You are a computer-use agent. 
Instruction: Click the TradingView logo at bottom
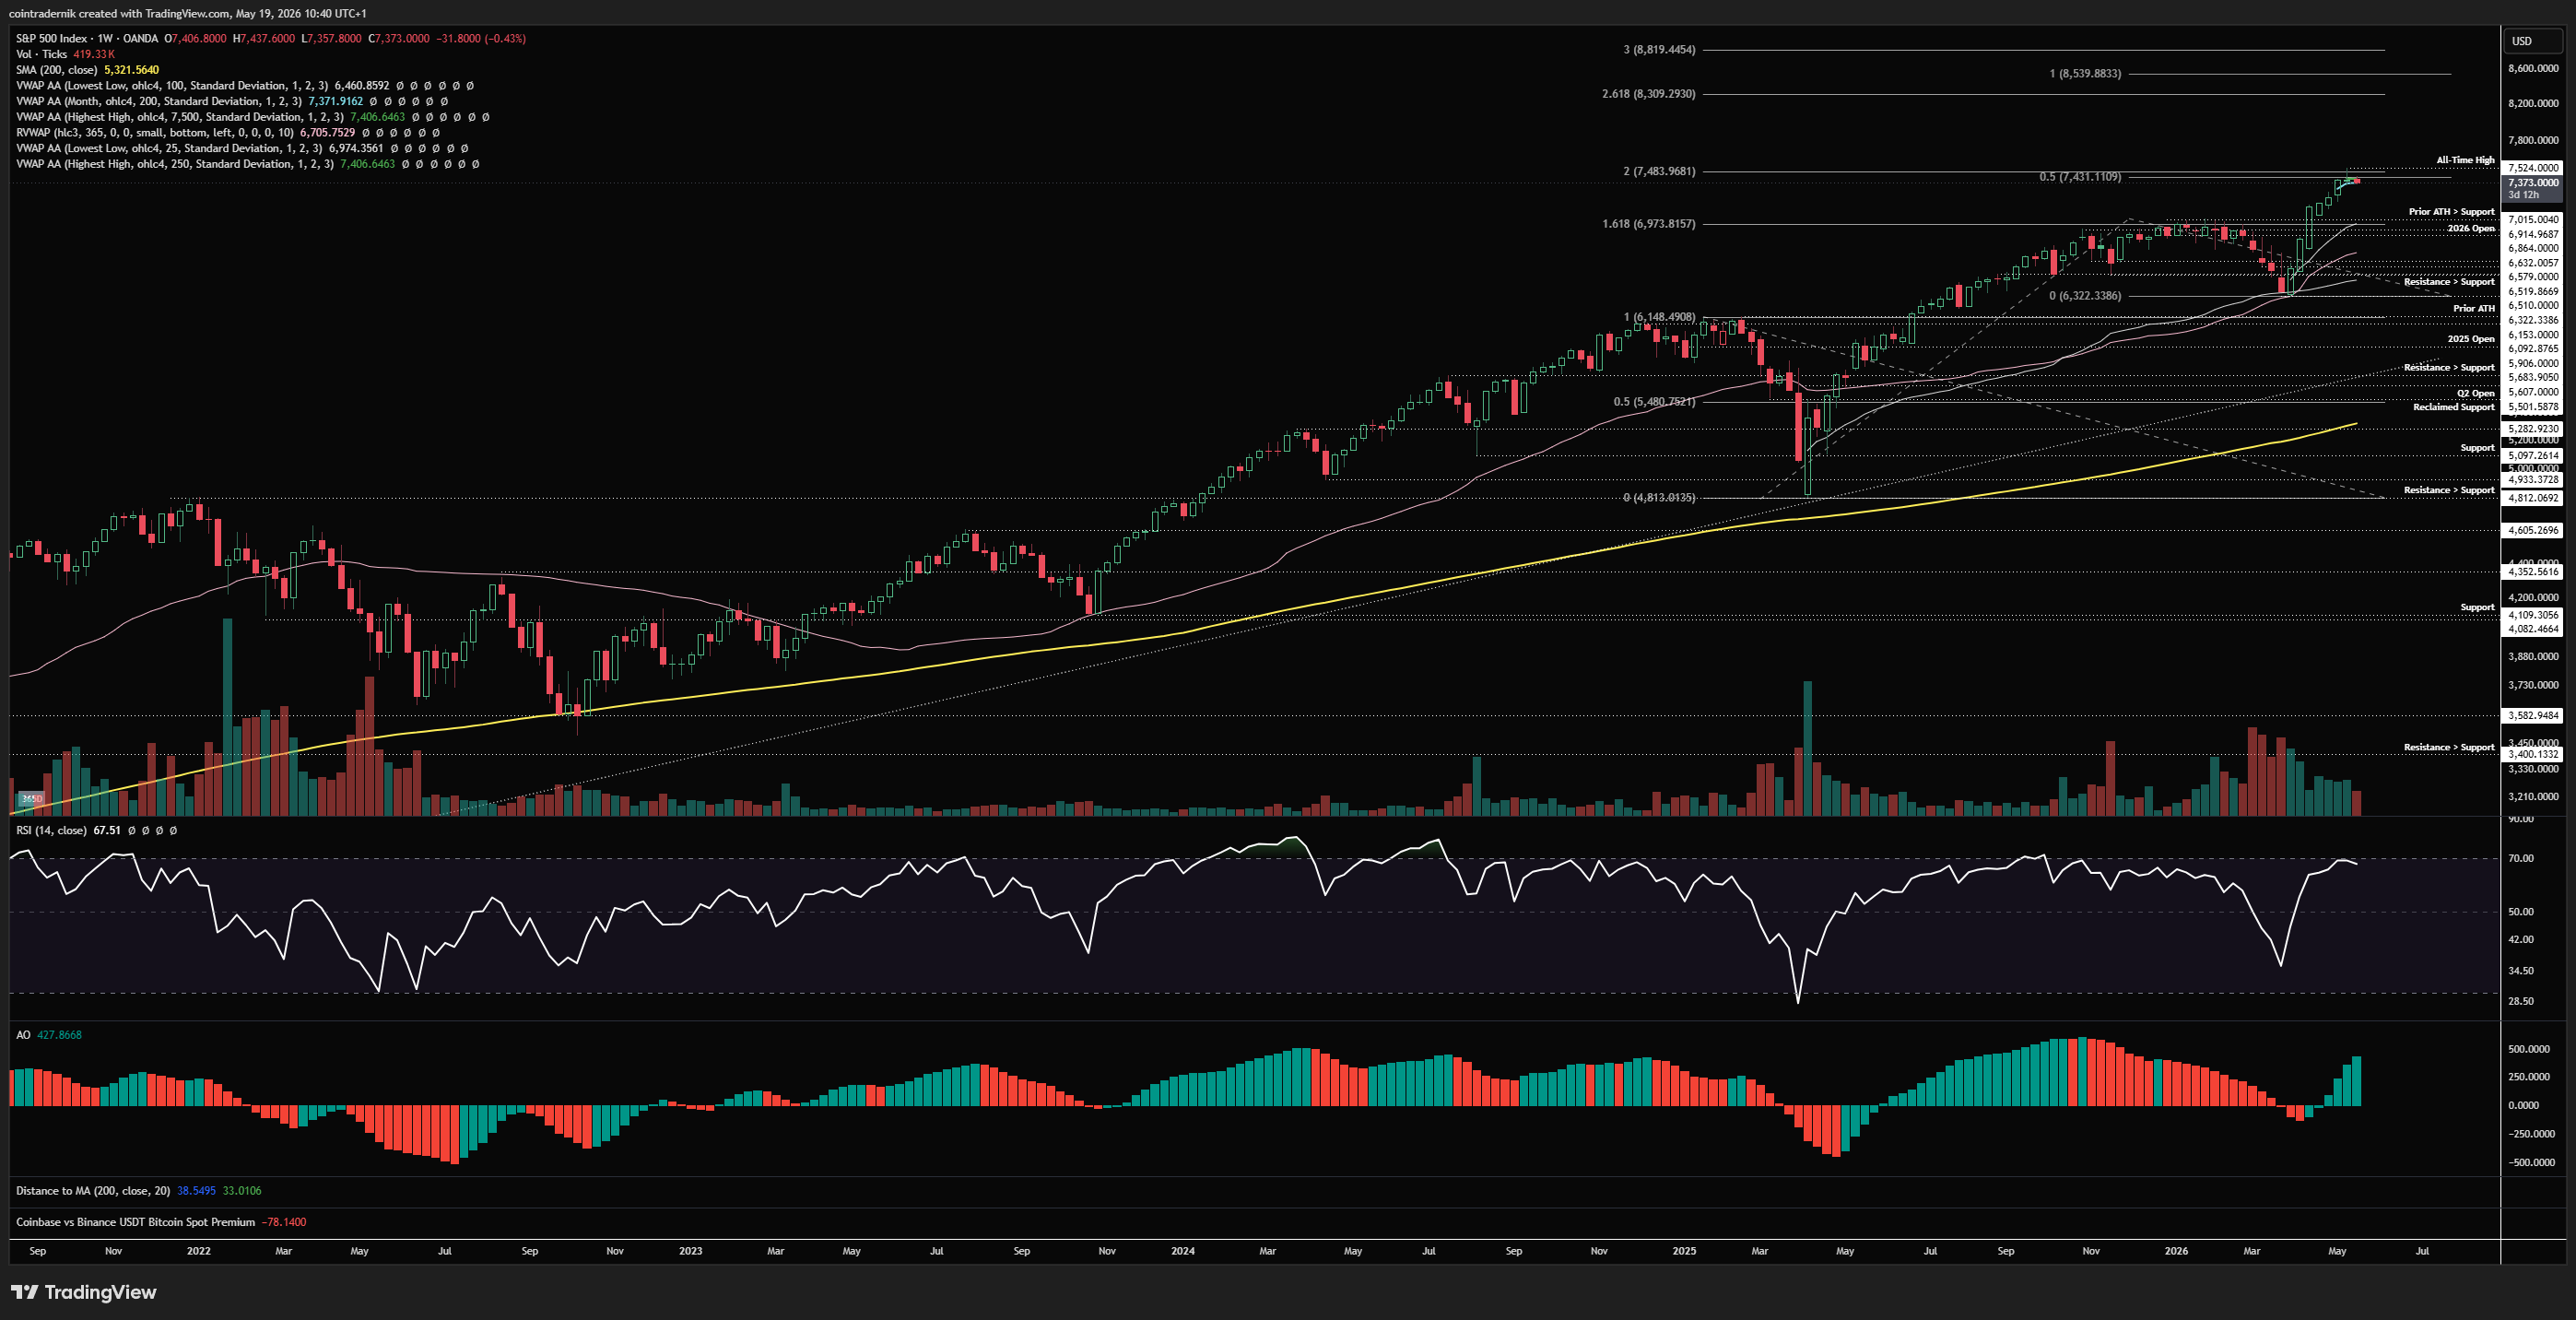(x=84, y=1292)
